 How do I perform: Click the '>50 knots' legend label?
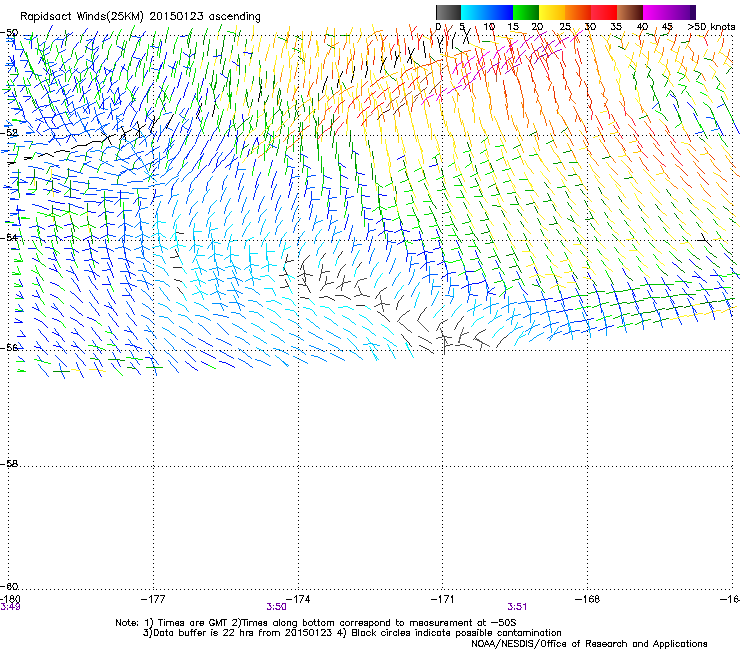(x=711, y=27)
